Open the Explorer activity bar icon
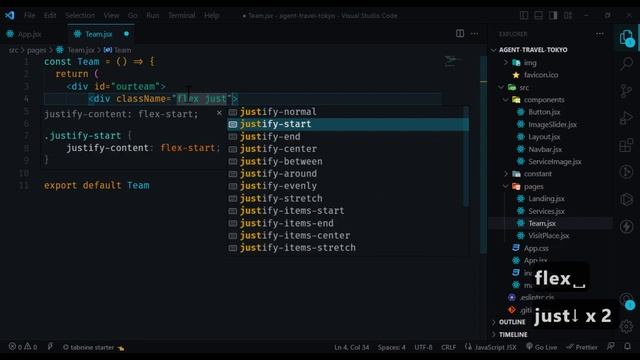640x360 pixels. [626, 38]
